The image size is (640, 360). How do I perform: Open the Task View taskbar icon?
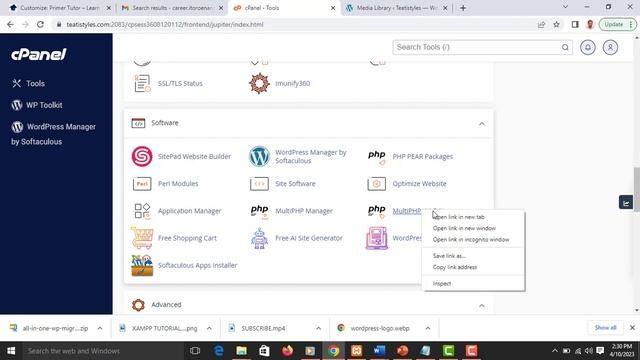tap(195, 351)
